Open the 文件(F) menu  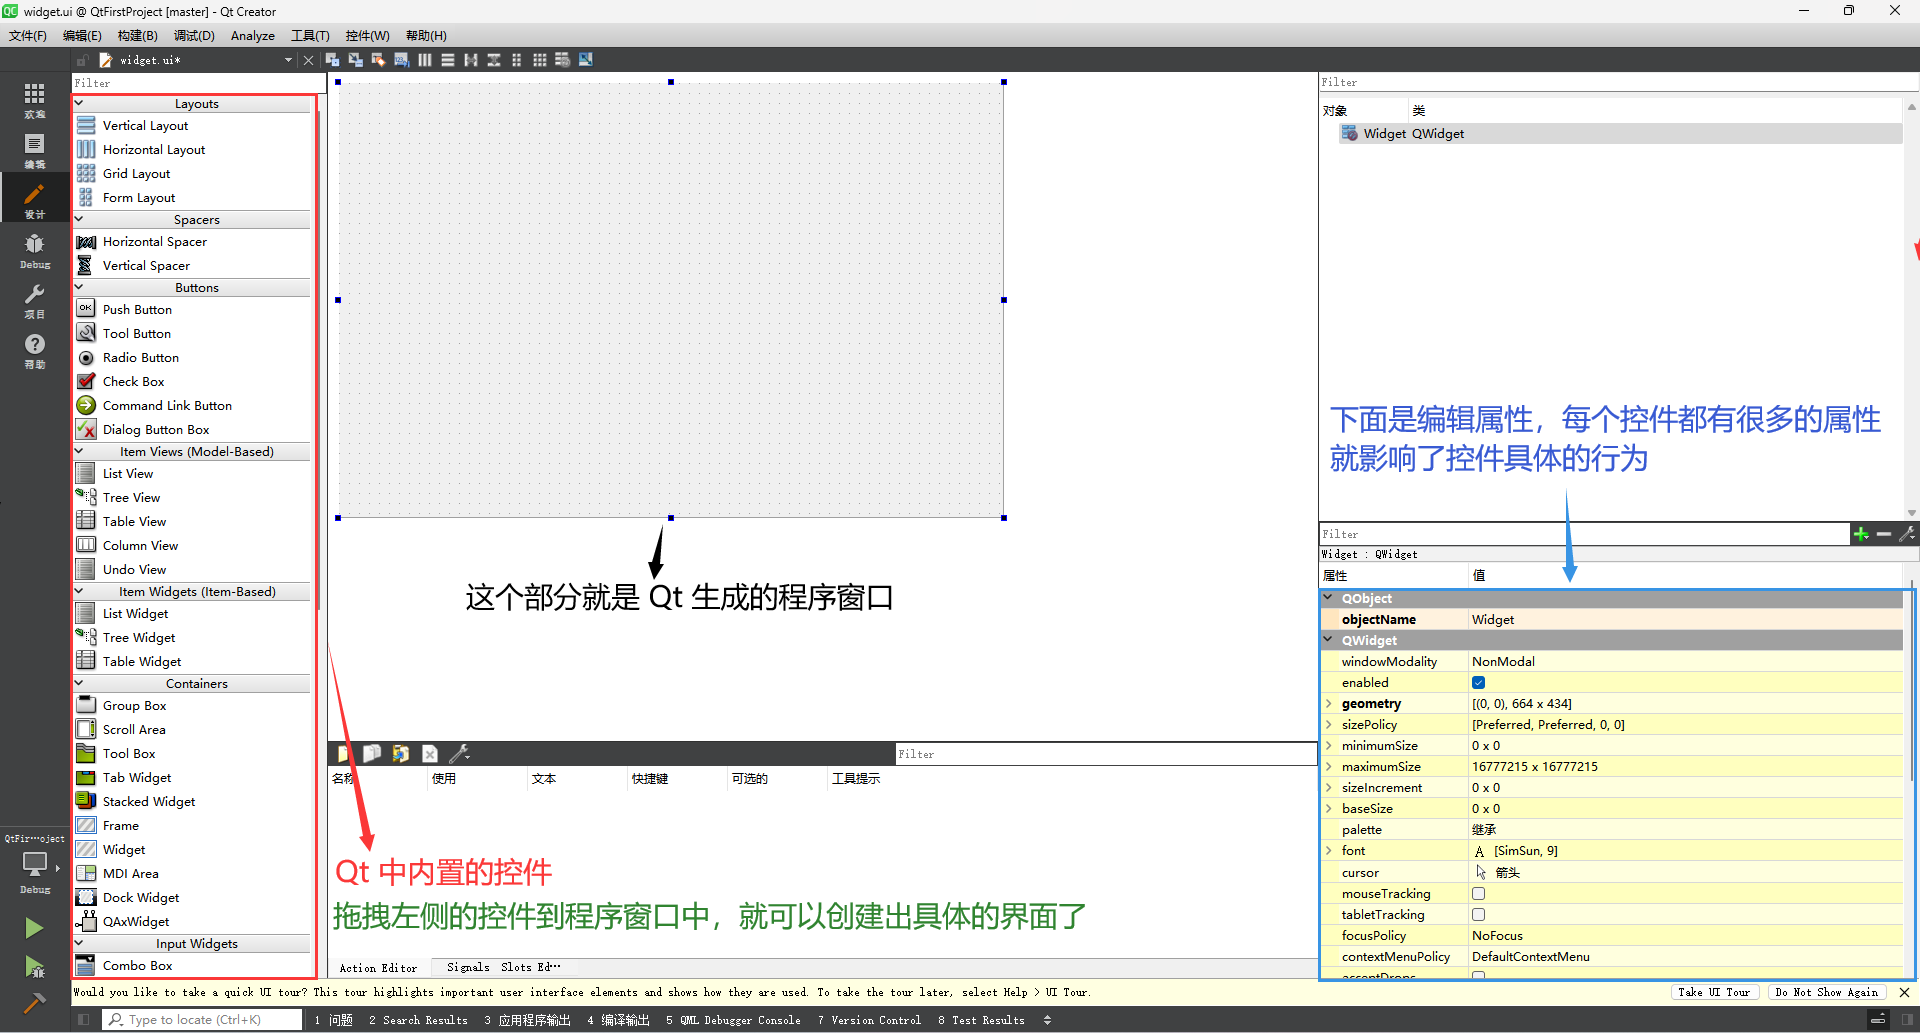(28, 36)
